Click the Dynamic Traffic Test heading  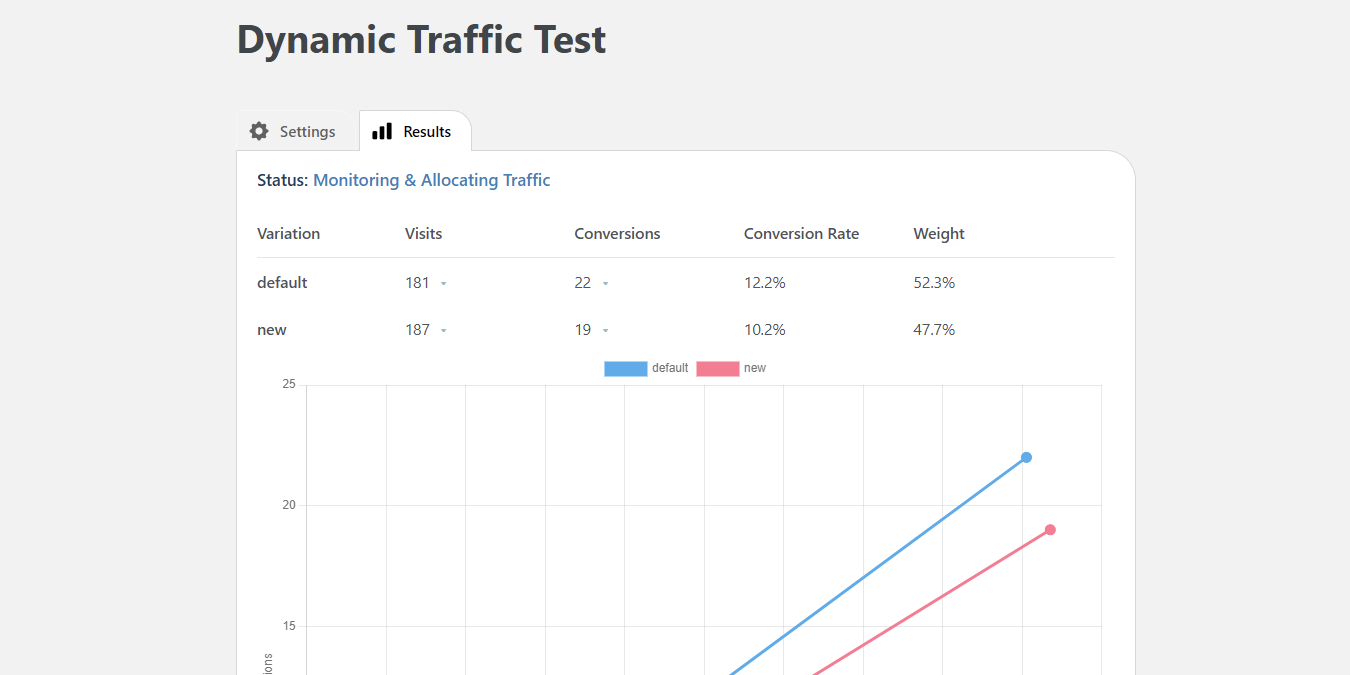click(420, 40)
